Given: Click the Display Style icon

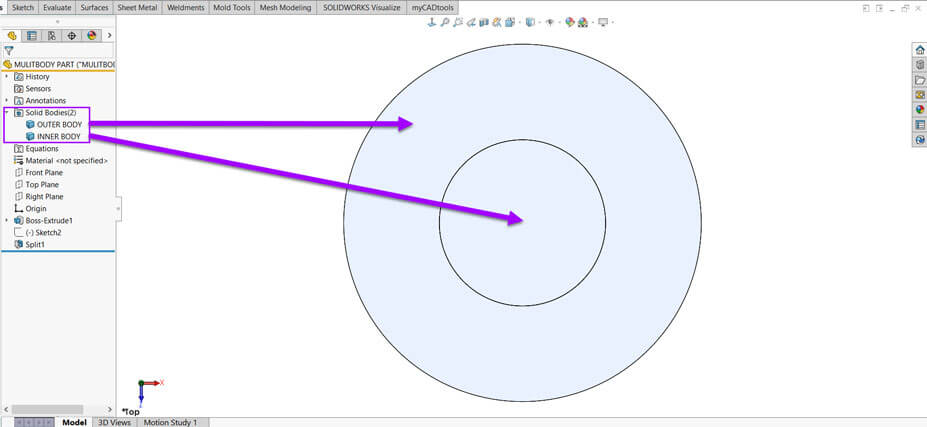Looking at the screenshot, I should click(530, 22).
